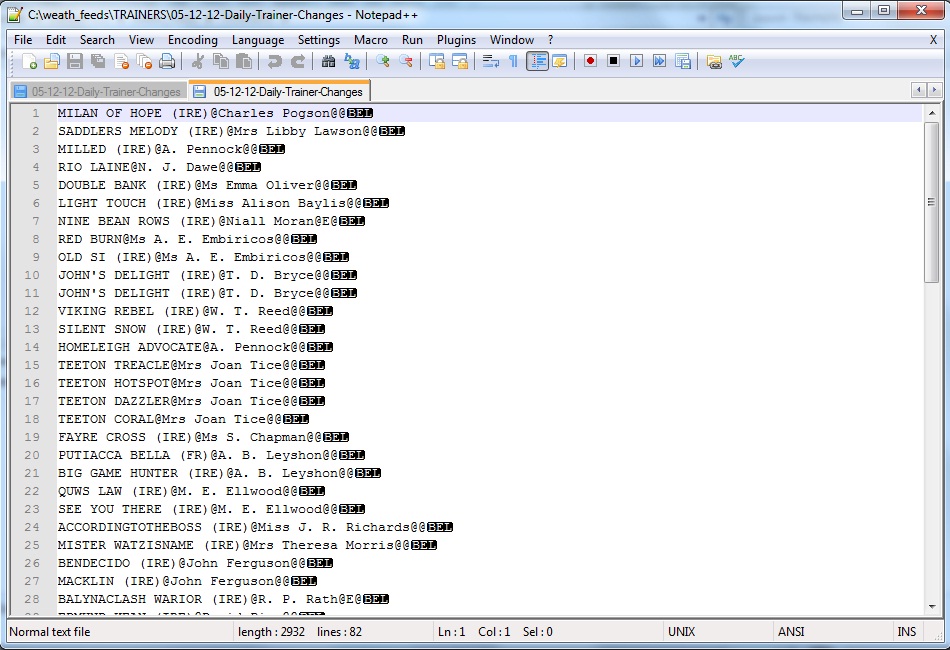Run spell check with the ABC icon
Viewport: 950px width, 650px height.
736,61
